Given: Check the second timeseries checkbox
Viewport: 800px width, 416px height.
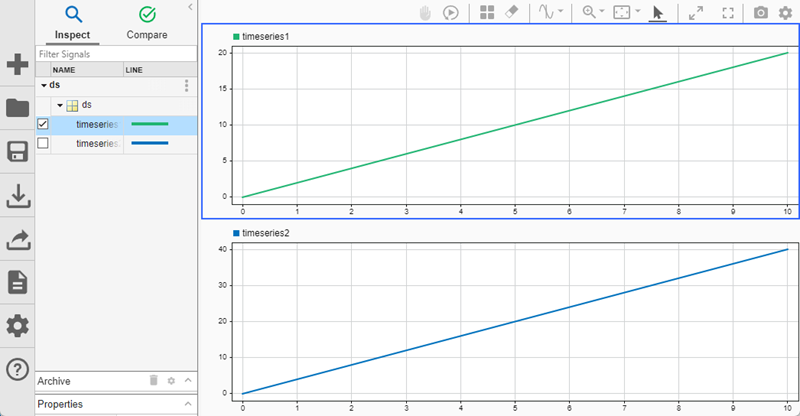Looking at the screenshot, I should click(x=43, y=143).
